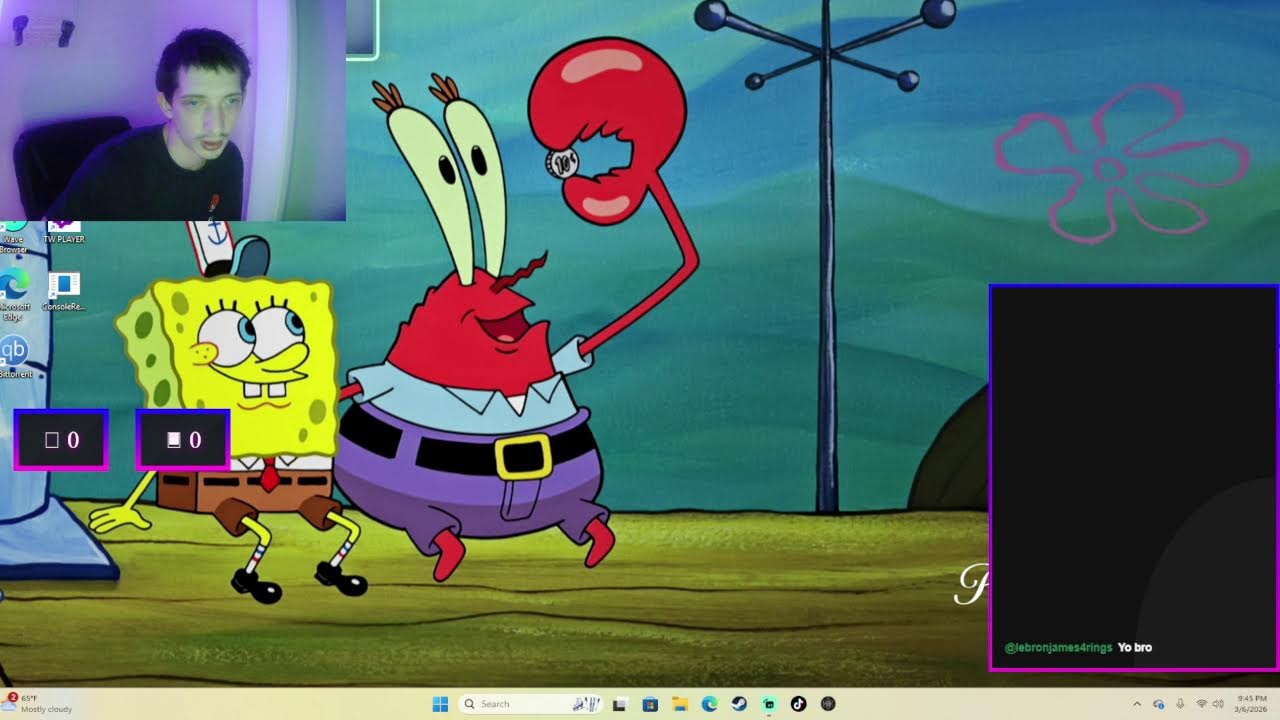Open Task View from the taskbar
Image resolution: width=1280 pixels, height=720 pixels.
pyautogui.click(x=619, y=704)
